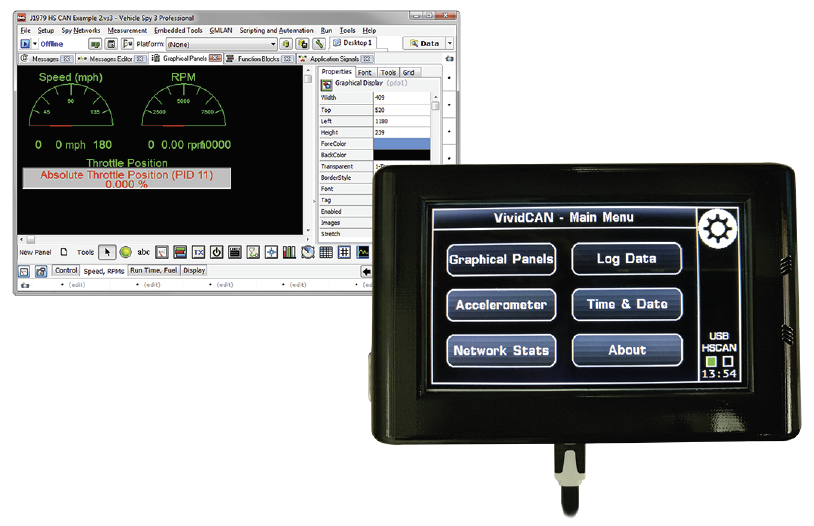Toggle the green USB status indicator box
Image resolution: width=814 pixels, height=526 pixels.
(x=710, y=361)
